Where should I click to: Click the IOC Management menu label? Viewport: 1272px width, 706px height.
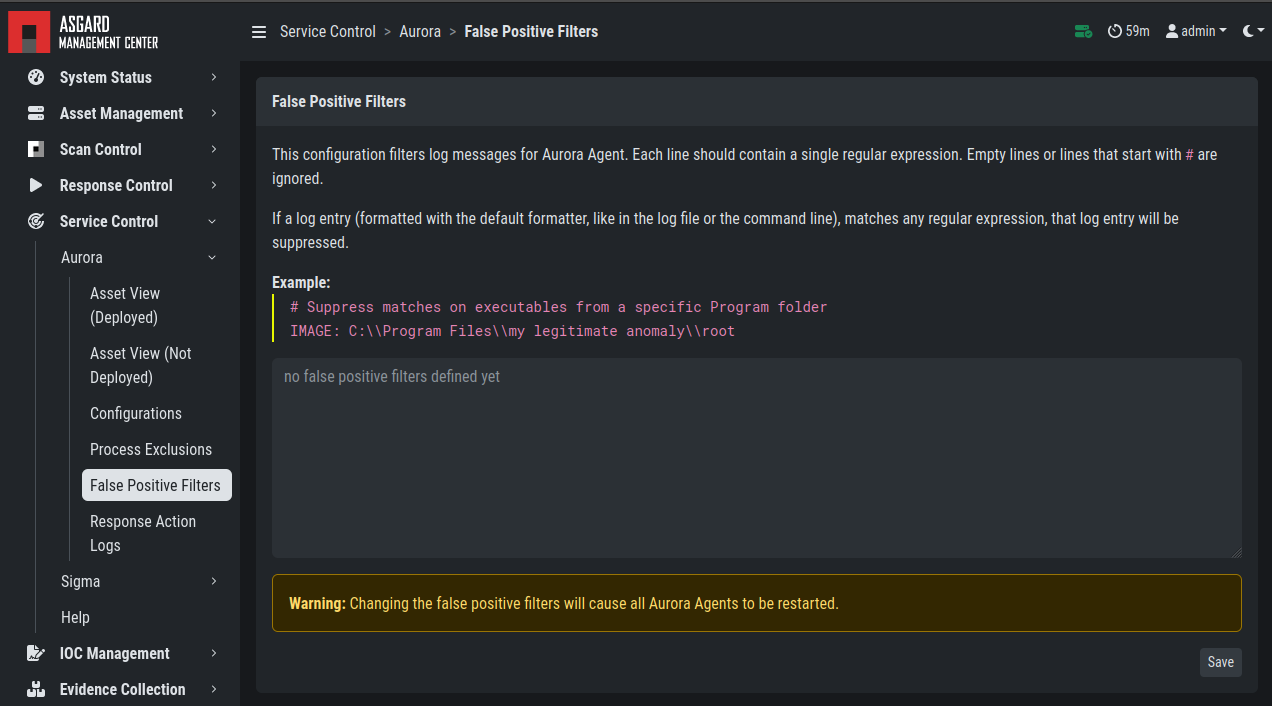(x=115, y=653)
